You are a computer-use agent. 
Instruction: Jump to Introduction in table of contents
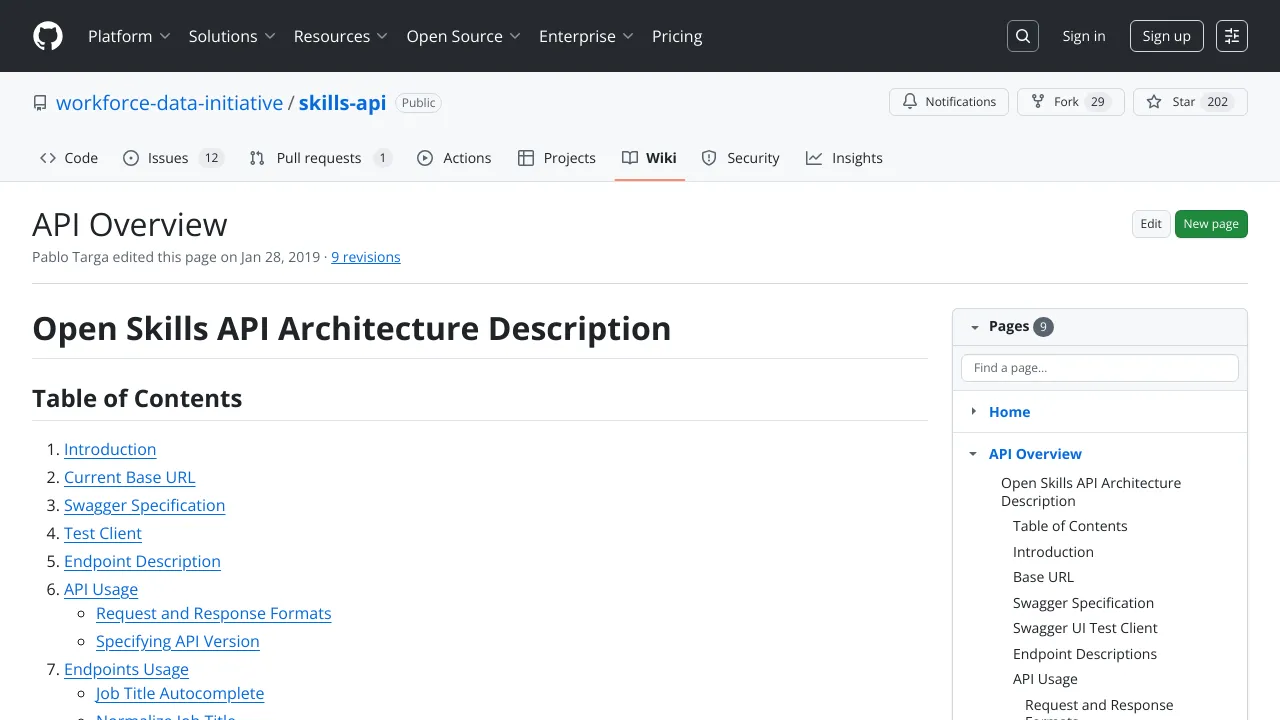point(110,449)
